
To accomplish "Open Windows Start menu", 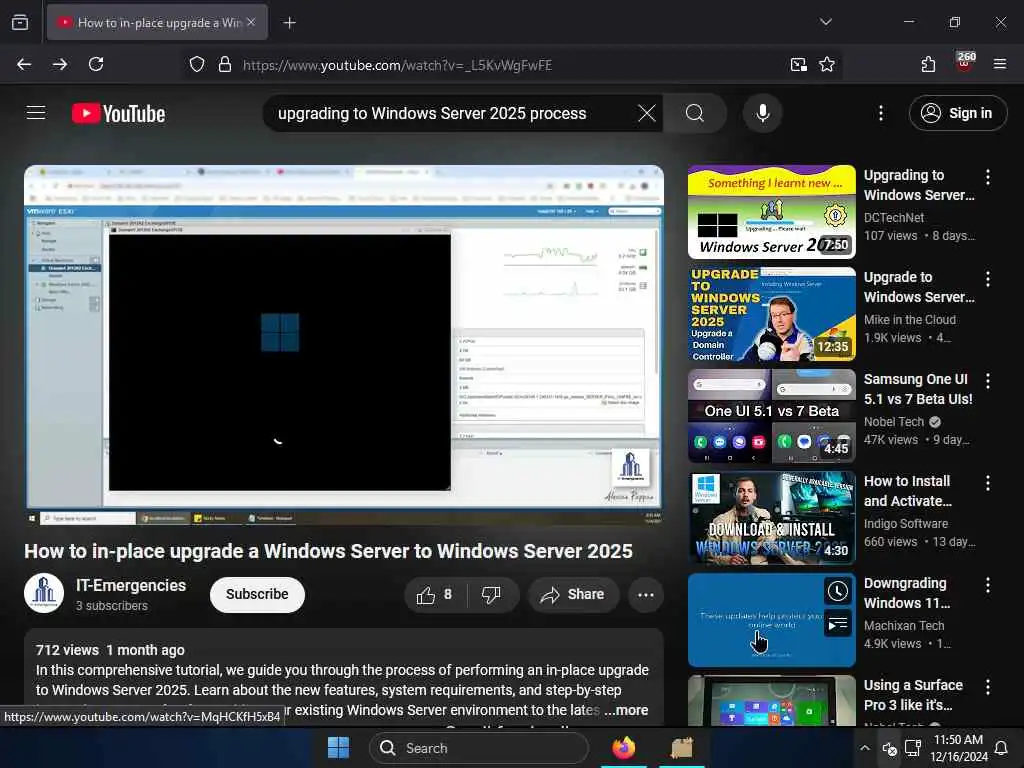I will pyautogui.click(x=338, y=748).
